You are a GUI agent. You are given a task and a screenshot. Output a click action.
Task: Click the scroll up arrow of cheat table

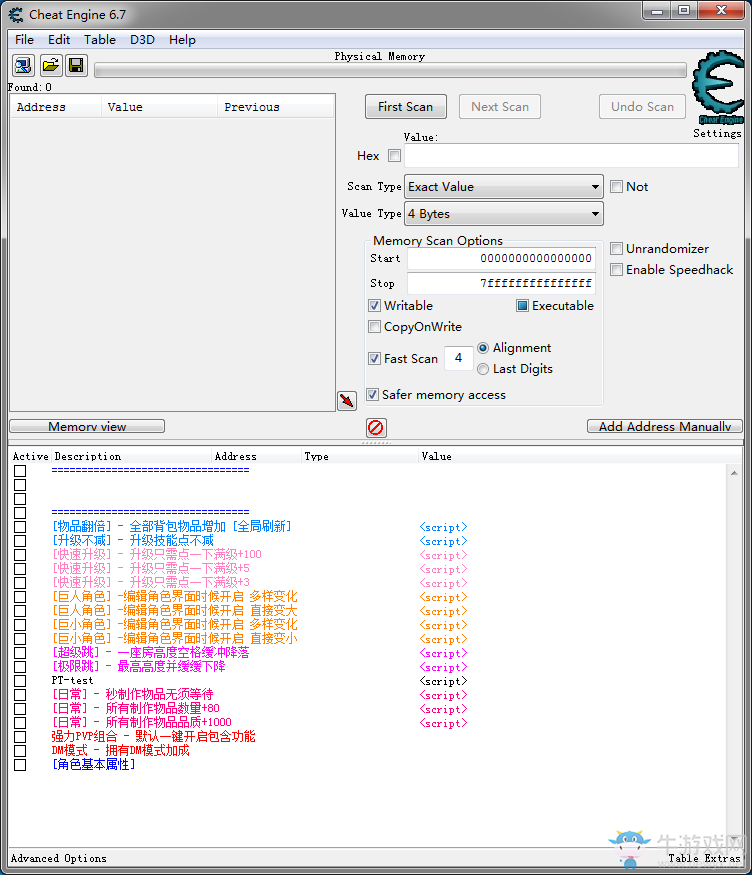pyautogui.click(x=734, y=473)
